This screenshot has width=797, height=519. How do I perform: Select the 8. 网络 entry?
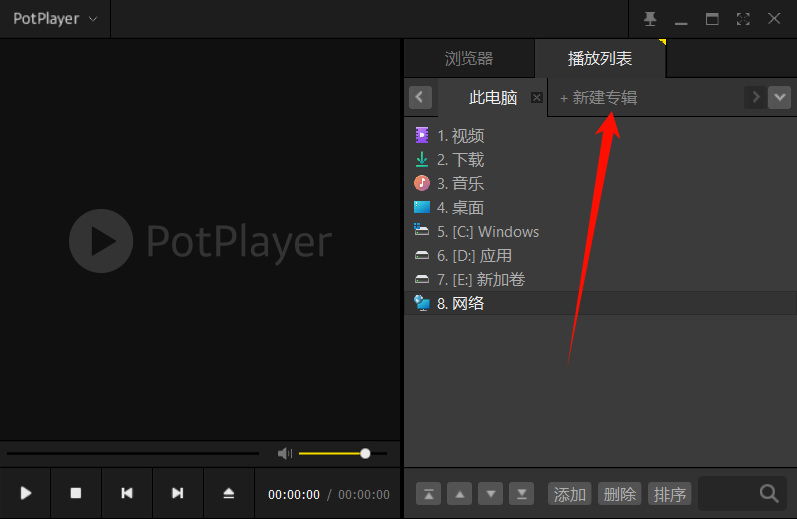600,303
